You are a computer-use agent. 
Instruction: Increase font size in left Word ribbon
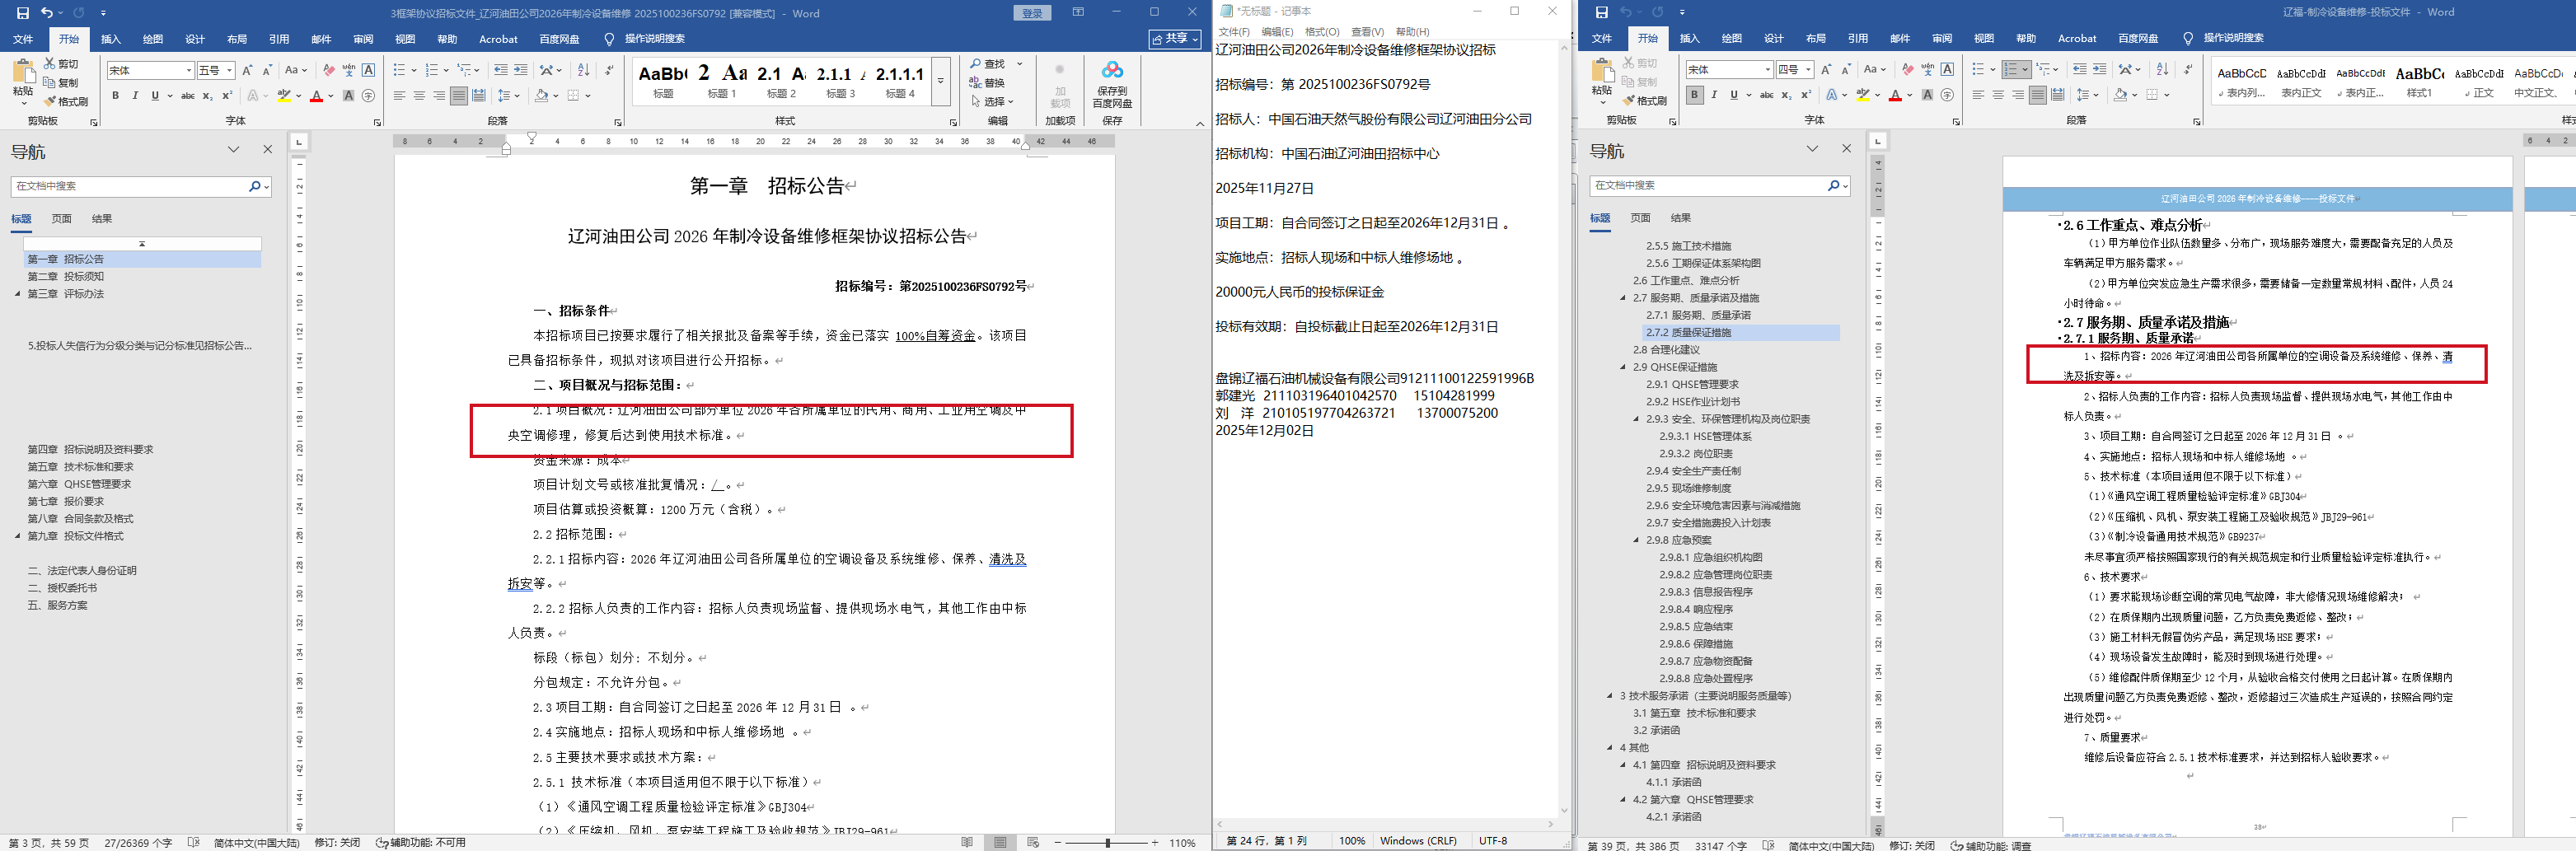tap(247, 70)
